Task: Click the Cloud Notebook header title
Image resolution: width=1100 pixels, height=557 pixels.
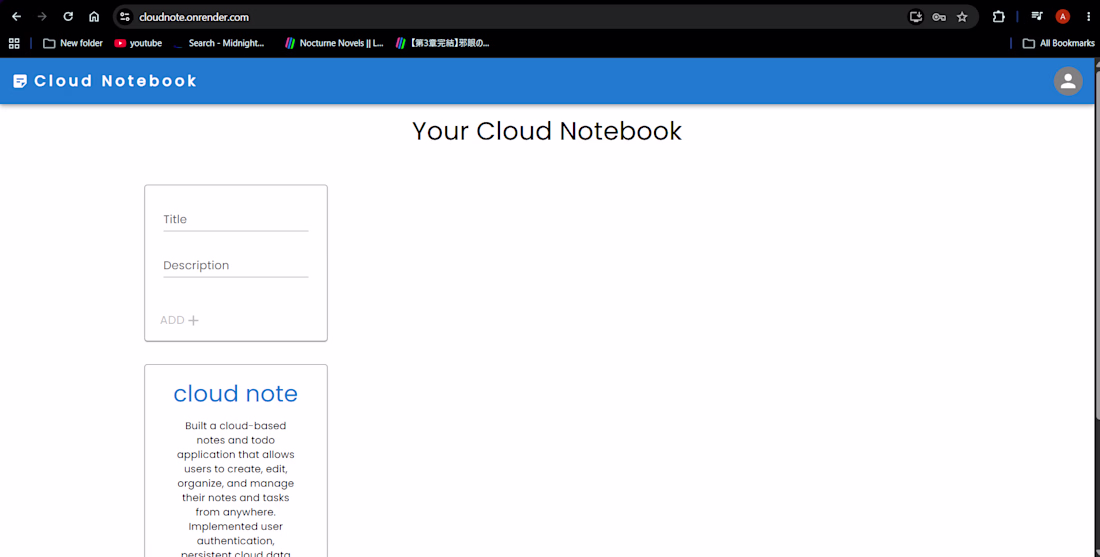Action: click(116, 81)
